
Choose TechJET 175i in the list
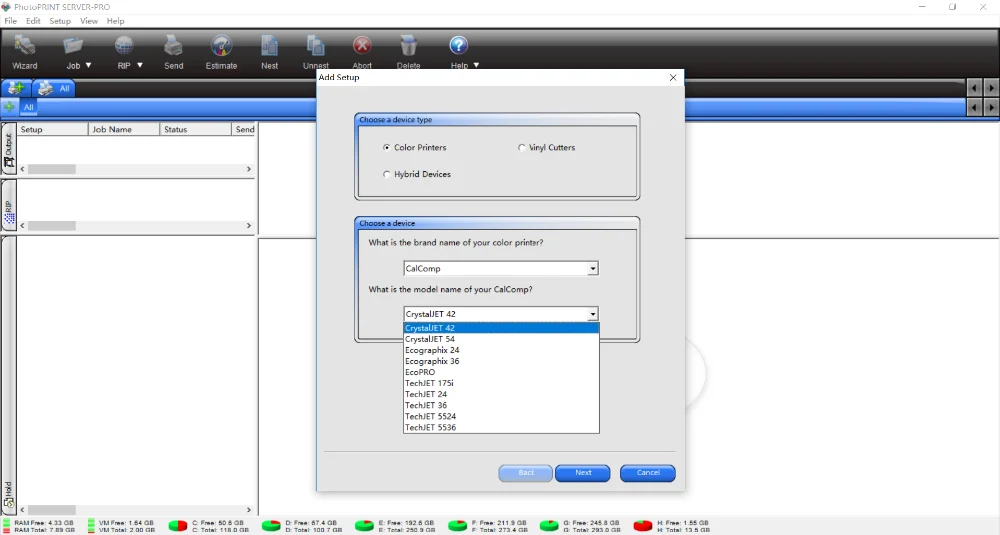point(501,383)
